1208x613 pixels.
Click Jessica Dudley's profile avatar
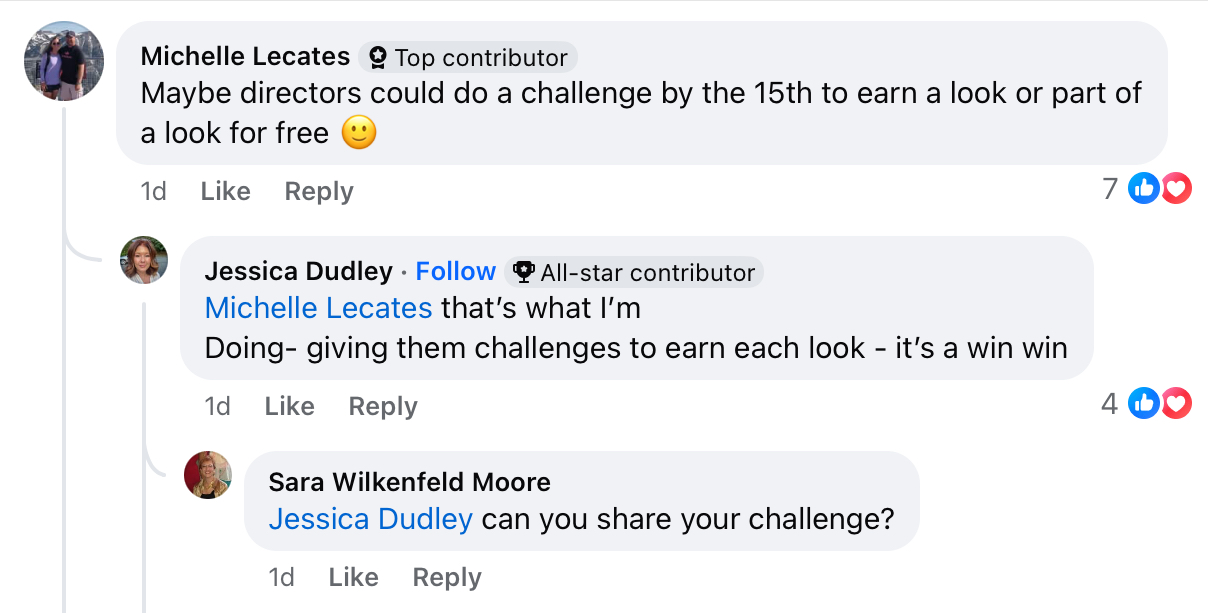point(144,260)
